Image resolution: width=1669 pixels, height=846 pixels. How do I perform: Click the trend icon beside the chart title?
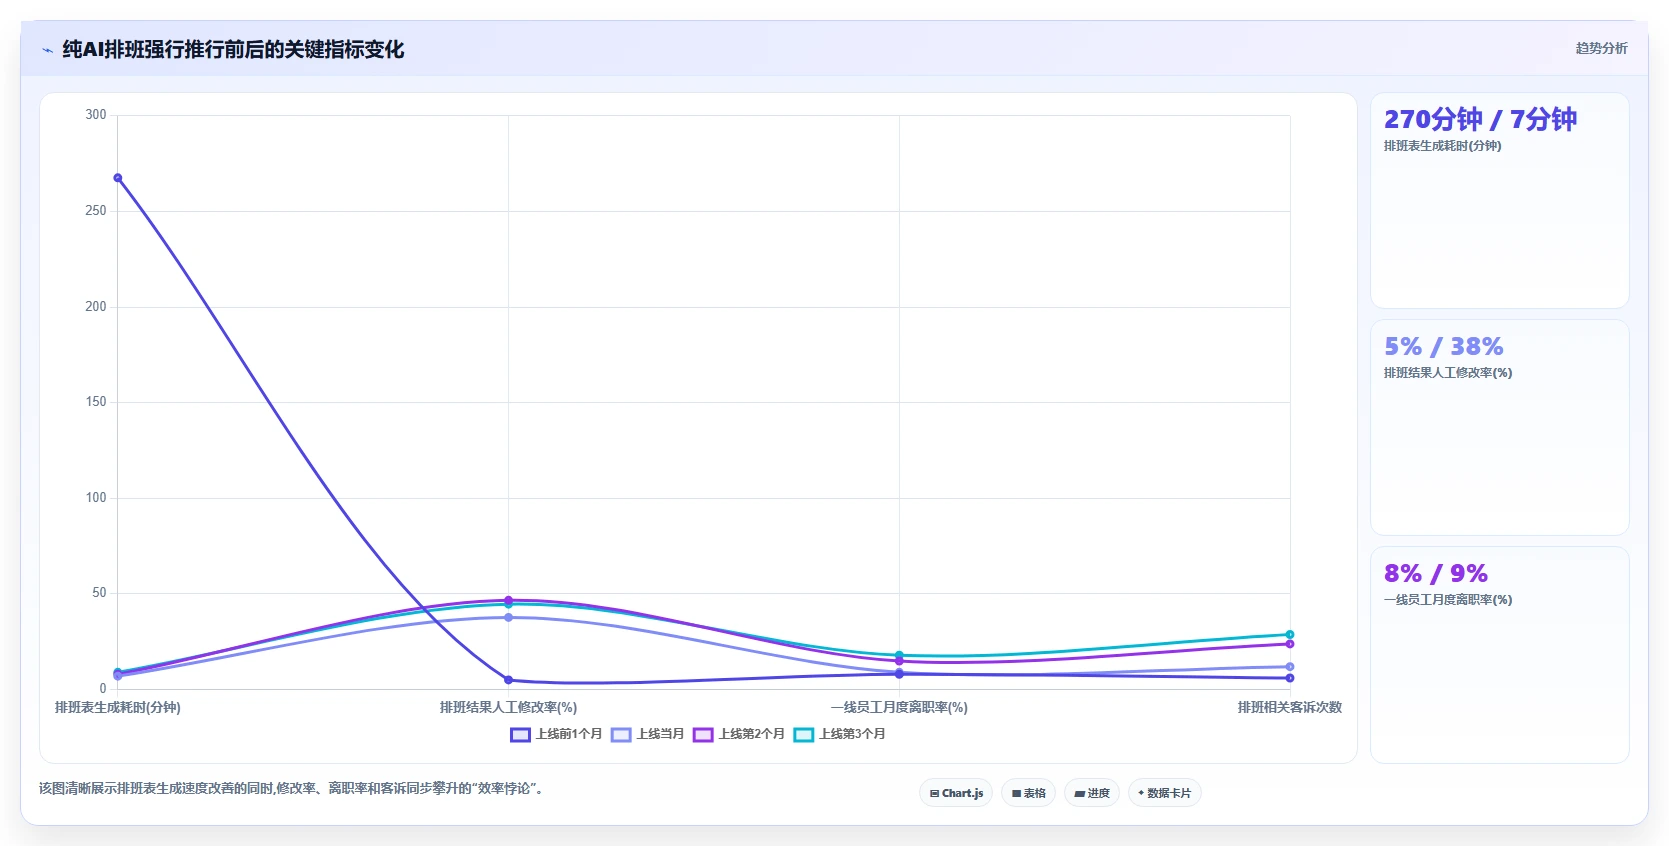(47, 50)
